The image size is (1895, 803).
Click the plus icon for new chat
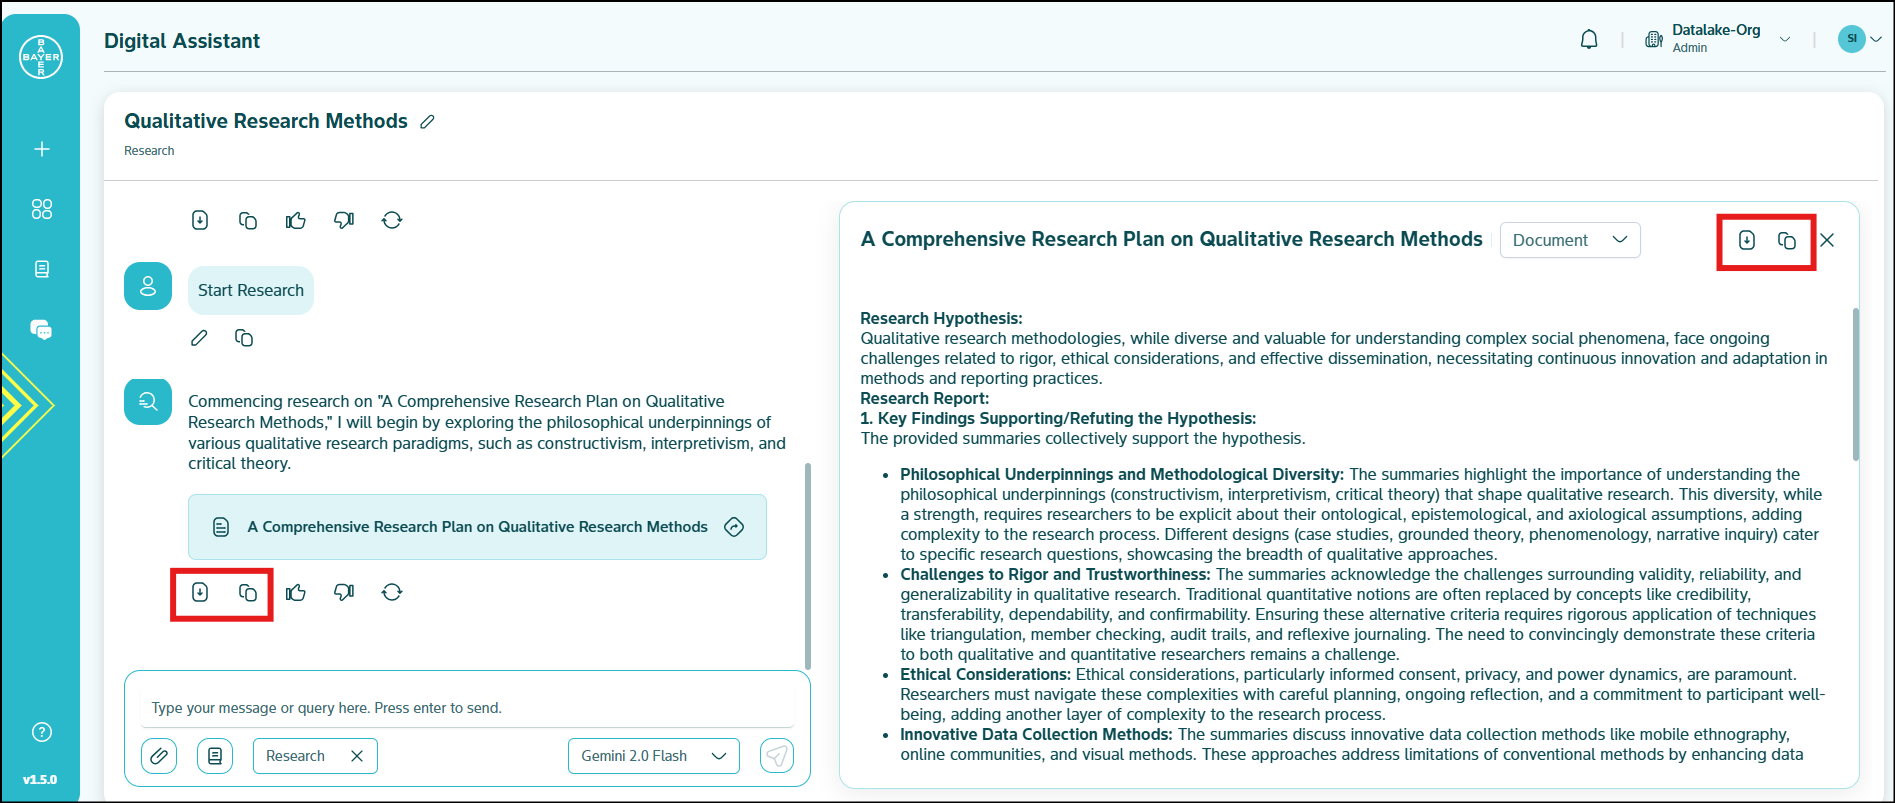[x=41, y=149]
